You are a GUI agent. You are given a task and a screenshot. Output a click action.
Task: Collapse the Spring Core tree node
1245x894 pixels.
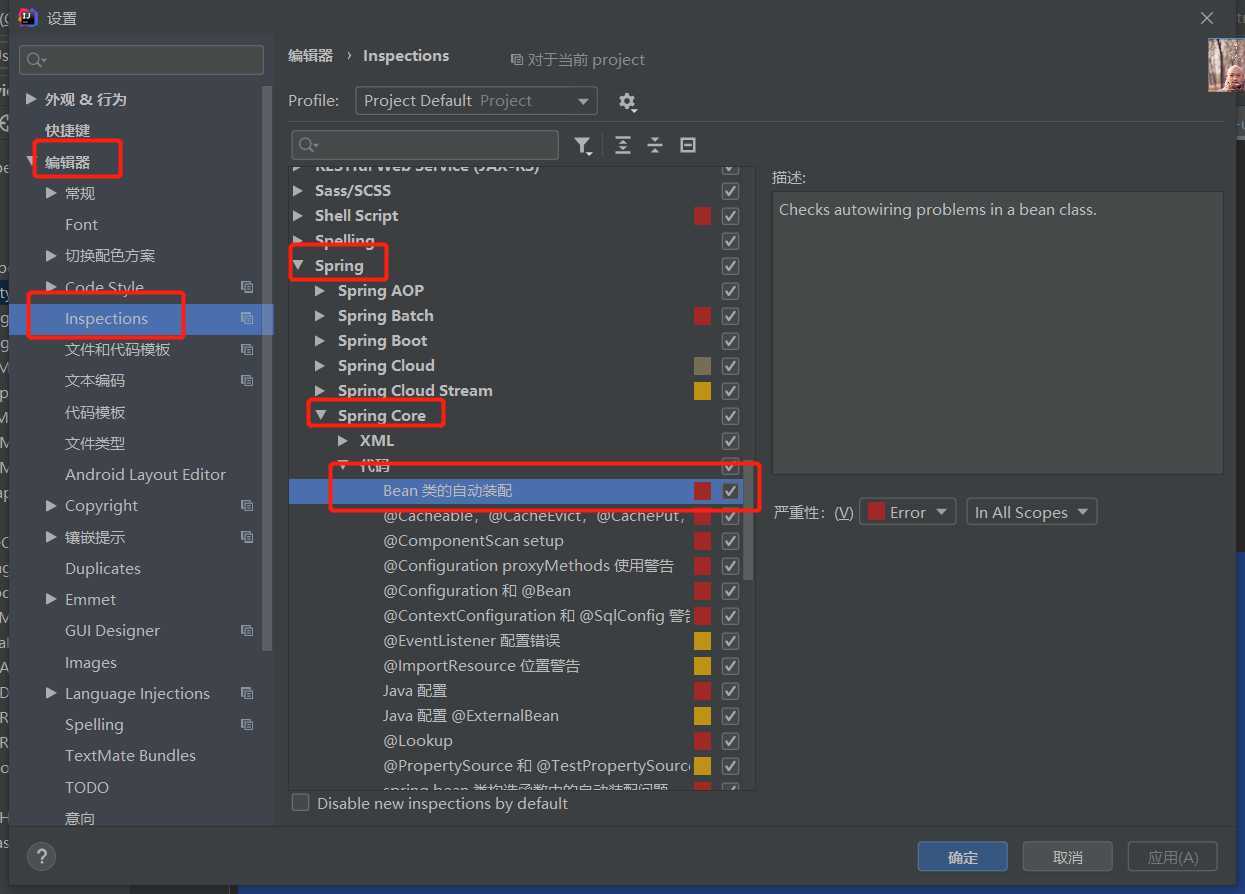320,415
